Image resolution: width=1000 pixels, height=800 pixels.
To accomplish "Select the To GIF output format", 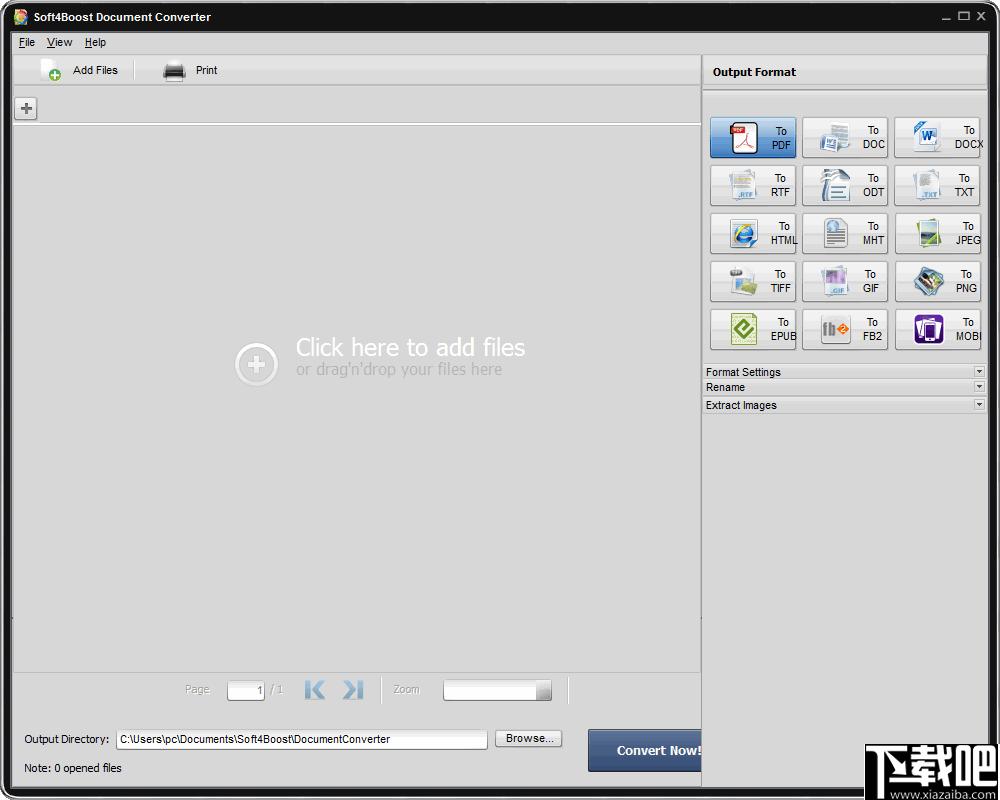I will click(x=844, y=281).
